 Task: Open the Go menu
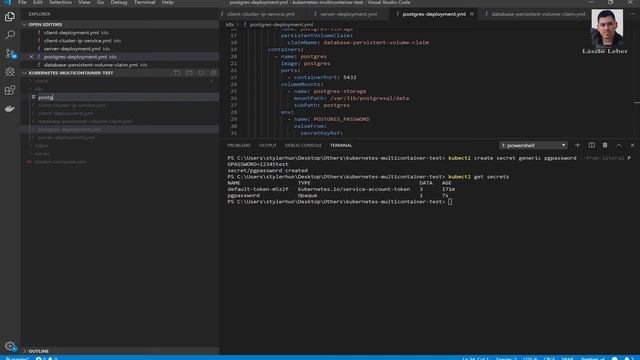(x=100, y=2)
